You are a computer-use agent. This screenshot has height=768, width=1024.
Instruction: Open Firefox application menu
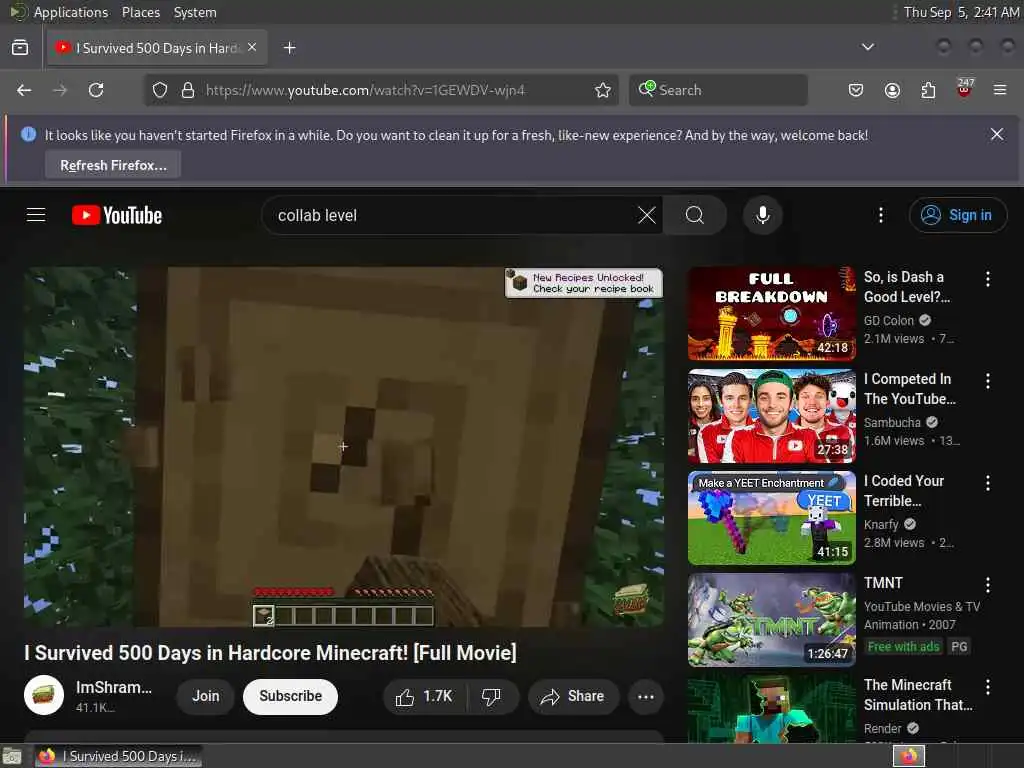(x=1000, y=90)
